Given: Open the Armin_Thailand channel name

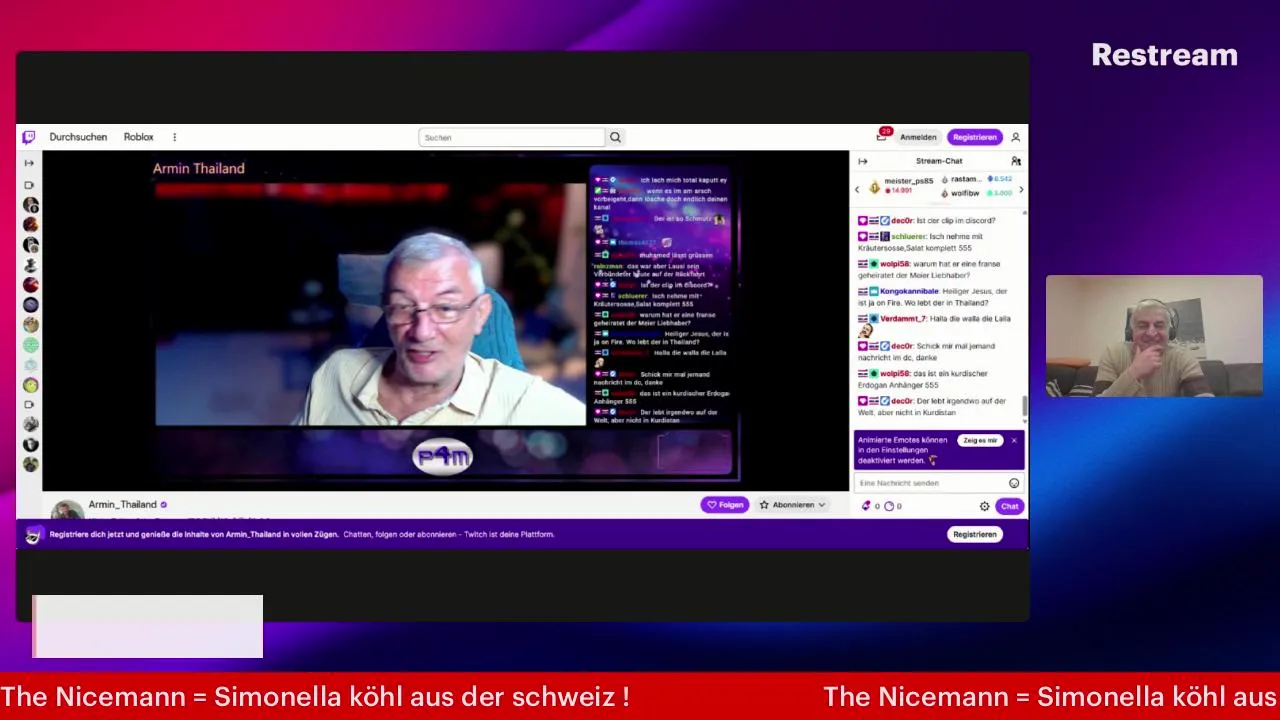Looking at the screenshot, I should 122,505.
